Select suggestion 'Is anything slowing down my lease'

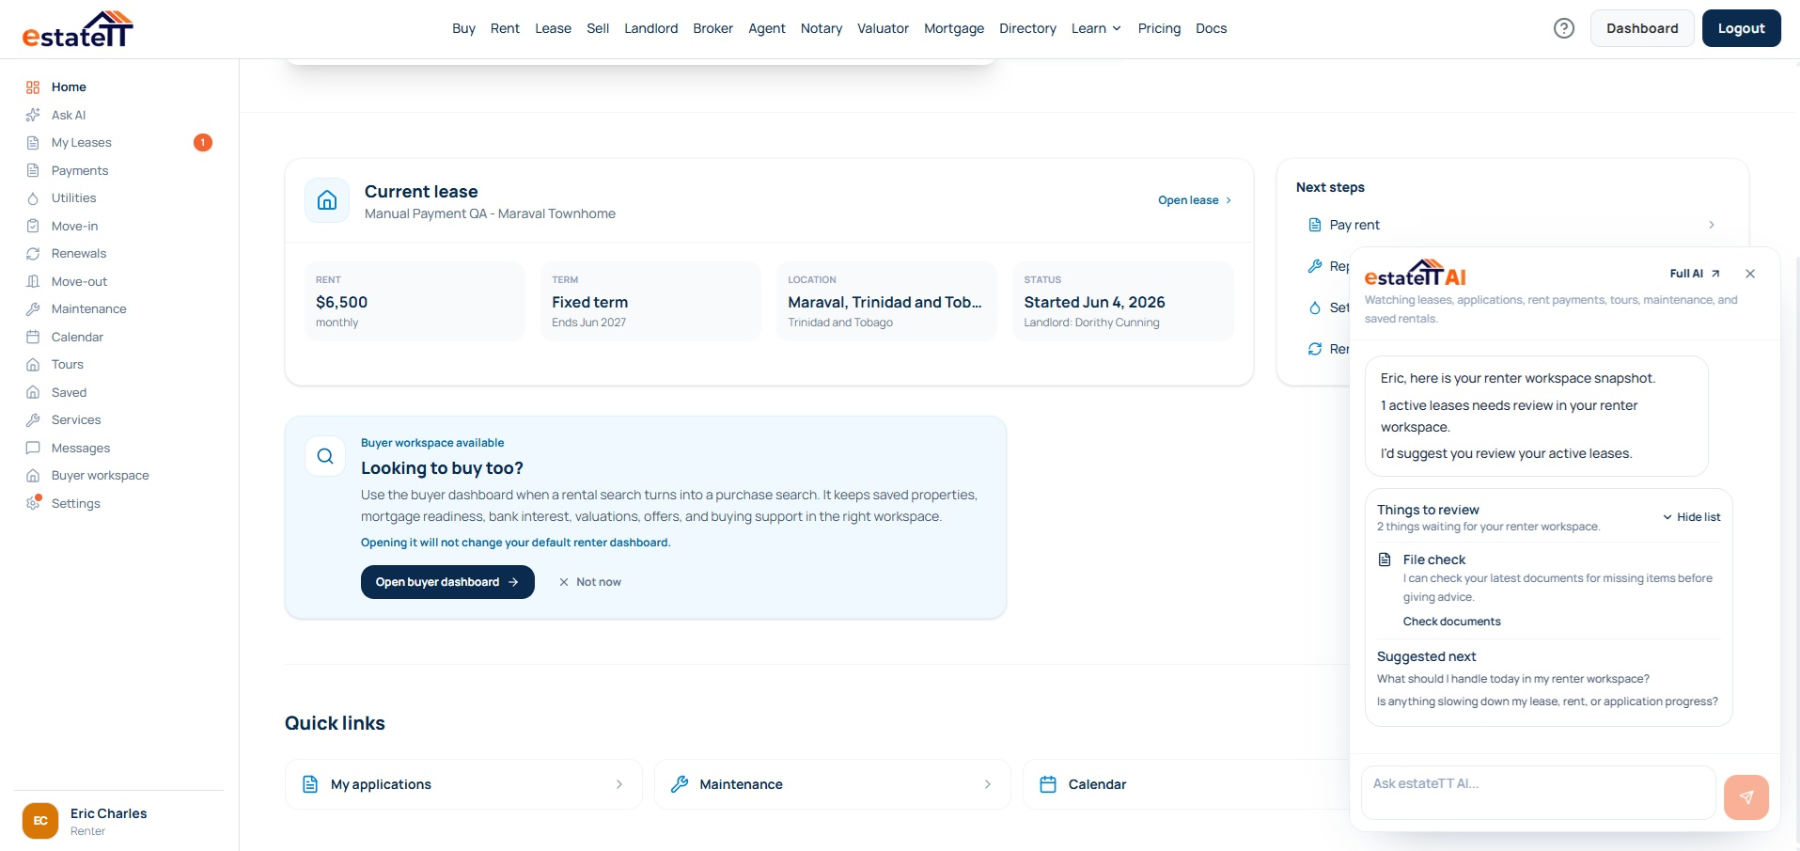[x=1547, y=702]
